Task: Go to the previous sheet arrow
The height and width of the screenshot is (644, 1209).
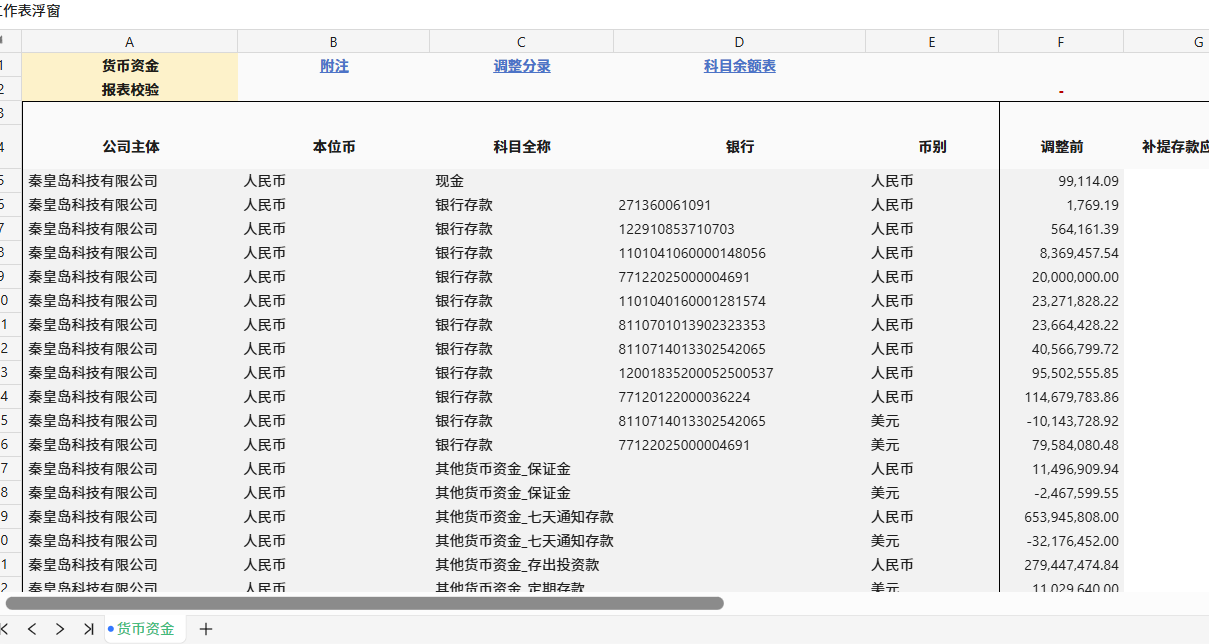Action: (x=32, y=629)
